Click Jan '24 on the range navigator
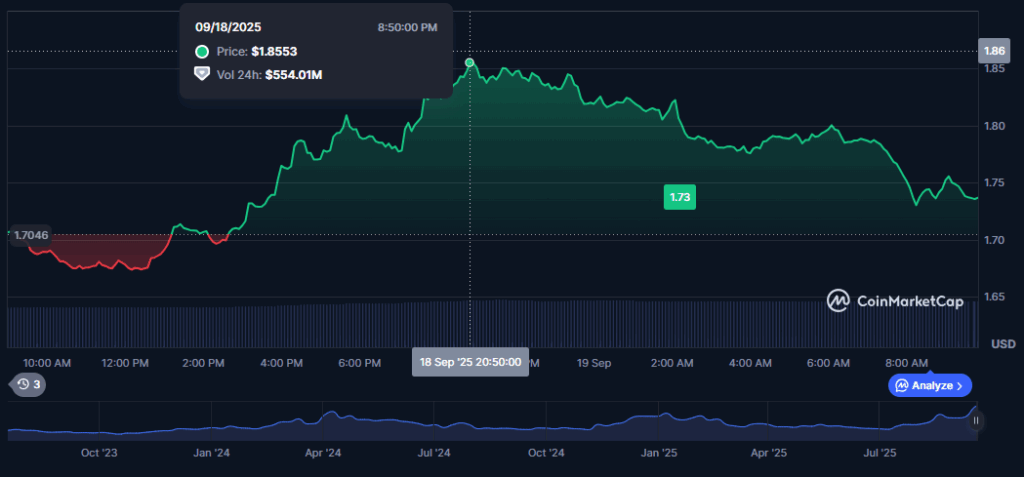The width and height of the screenshot is (1024, 477). pyautogui.click(x=212, y=453)
